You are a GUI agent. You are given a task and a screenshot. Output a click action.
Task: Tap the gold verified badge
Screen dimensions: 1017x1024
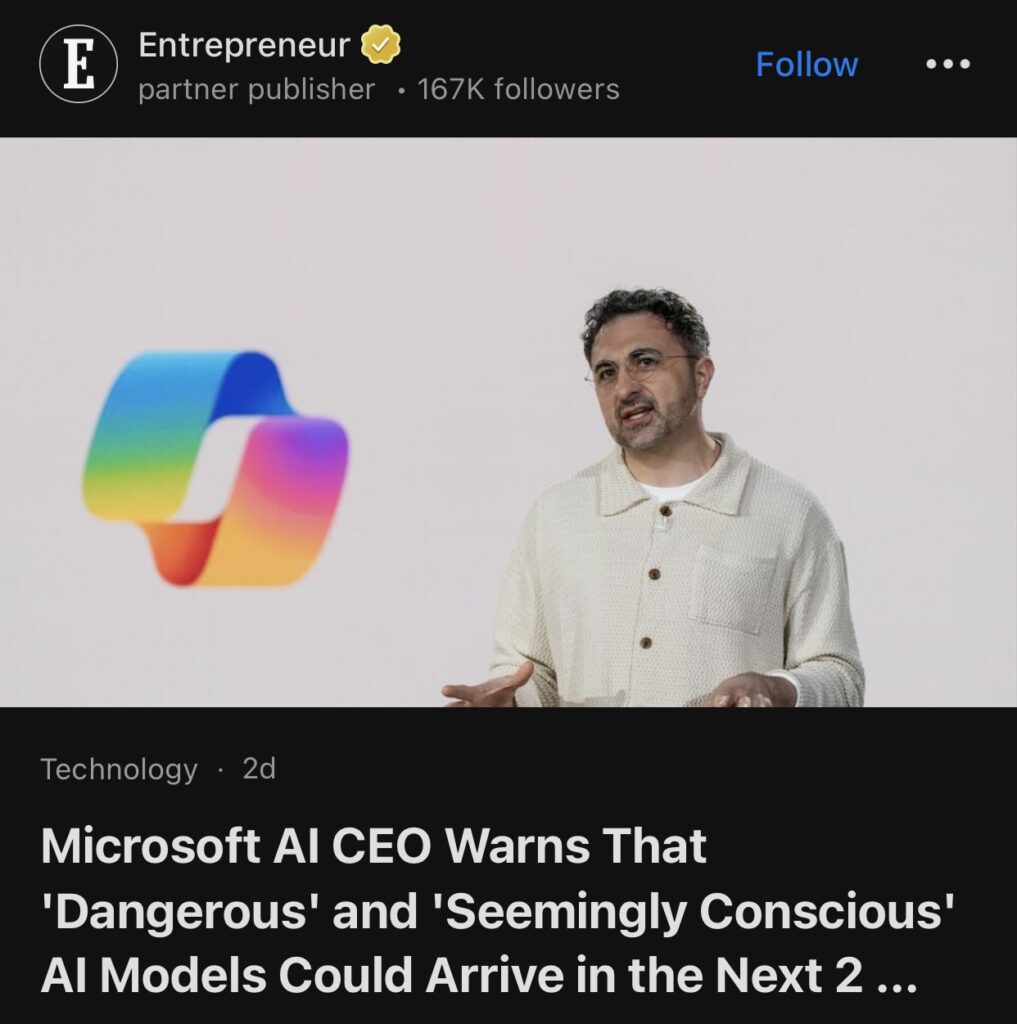381,44
